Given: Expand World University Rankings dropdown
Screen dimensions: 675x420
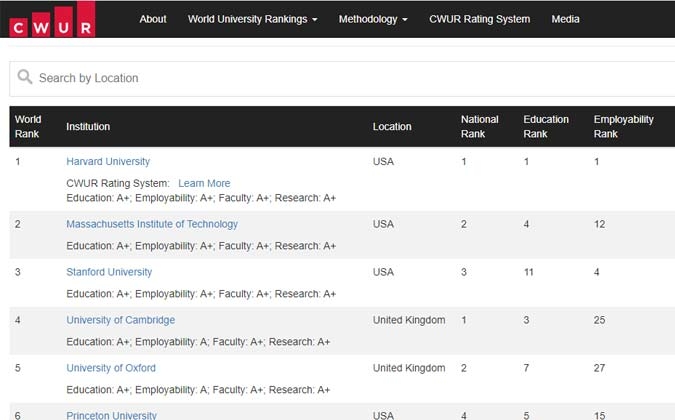Looking at the screenshot, I should coord(253,19).
